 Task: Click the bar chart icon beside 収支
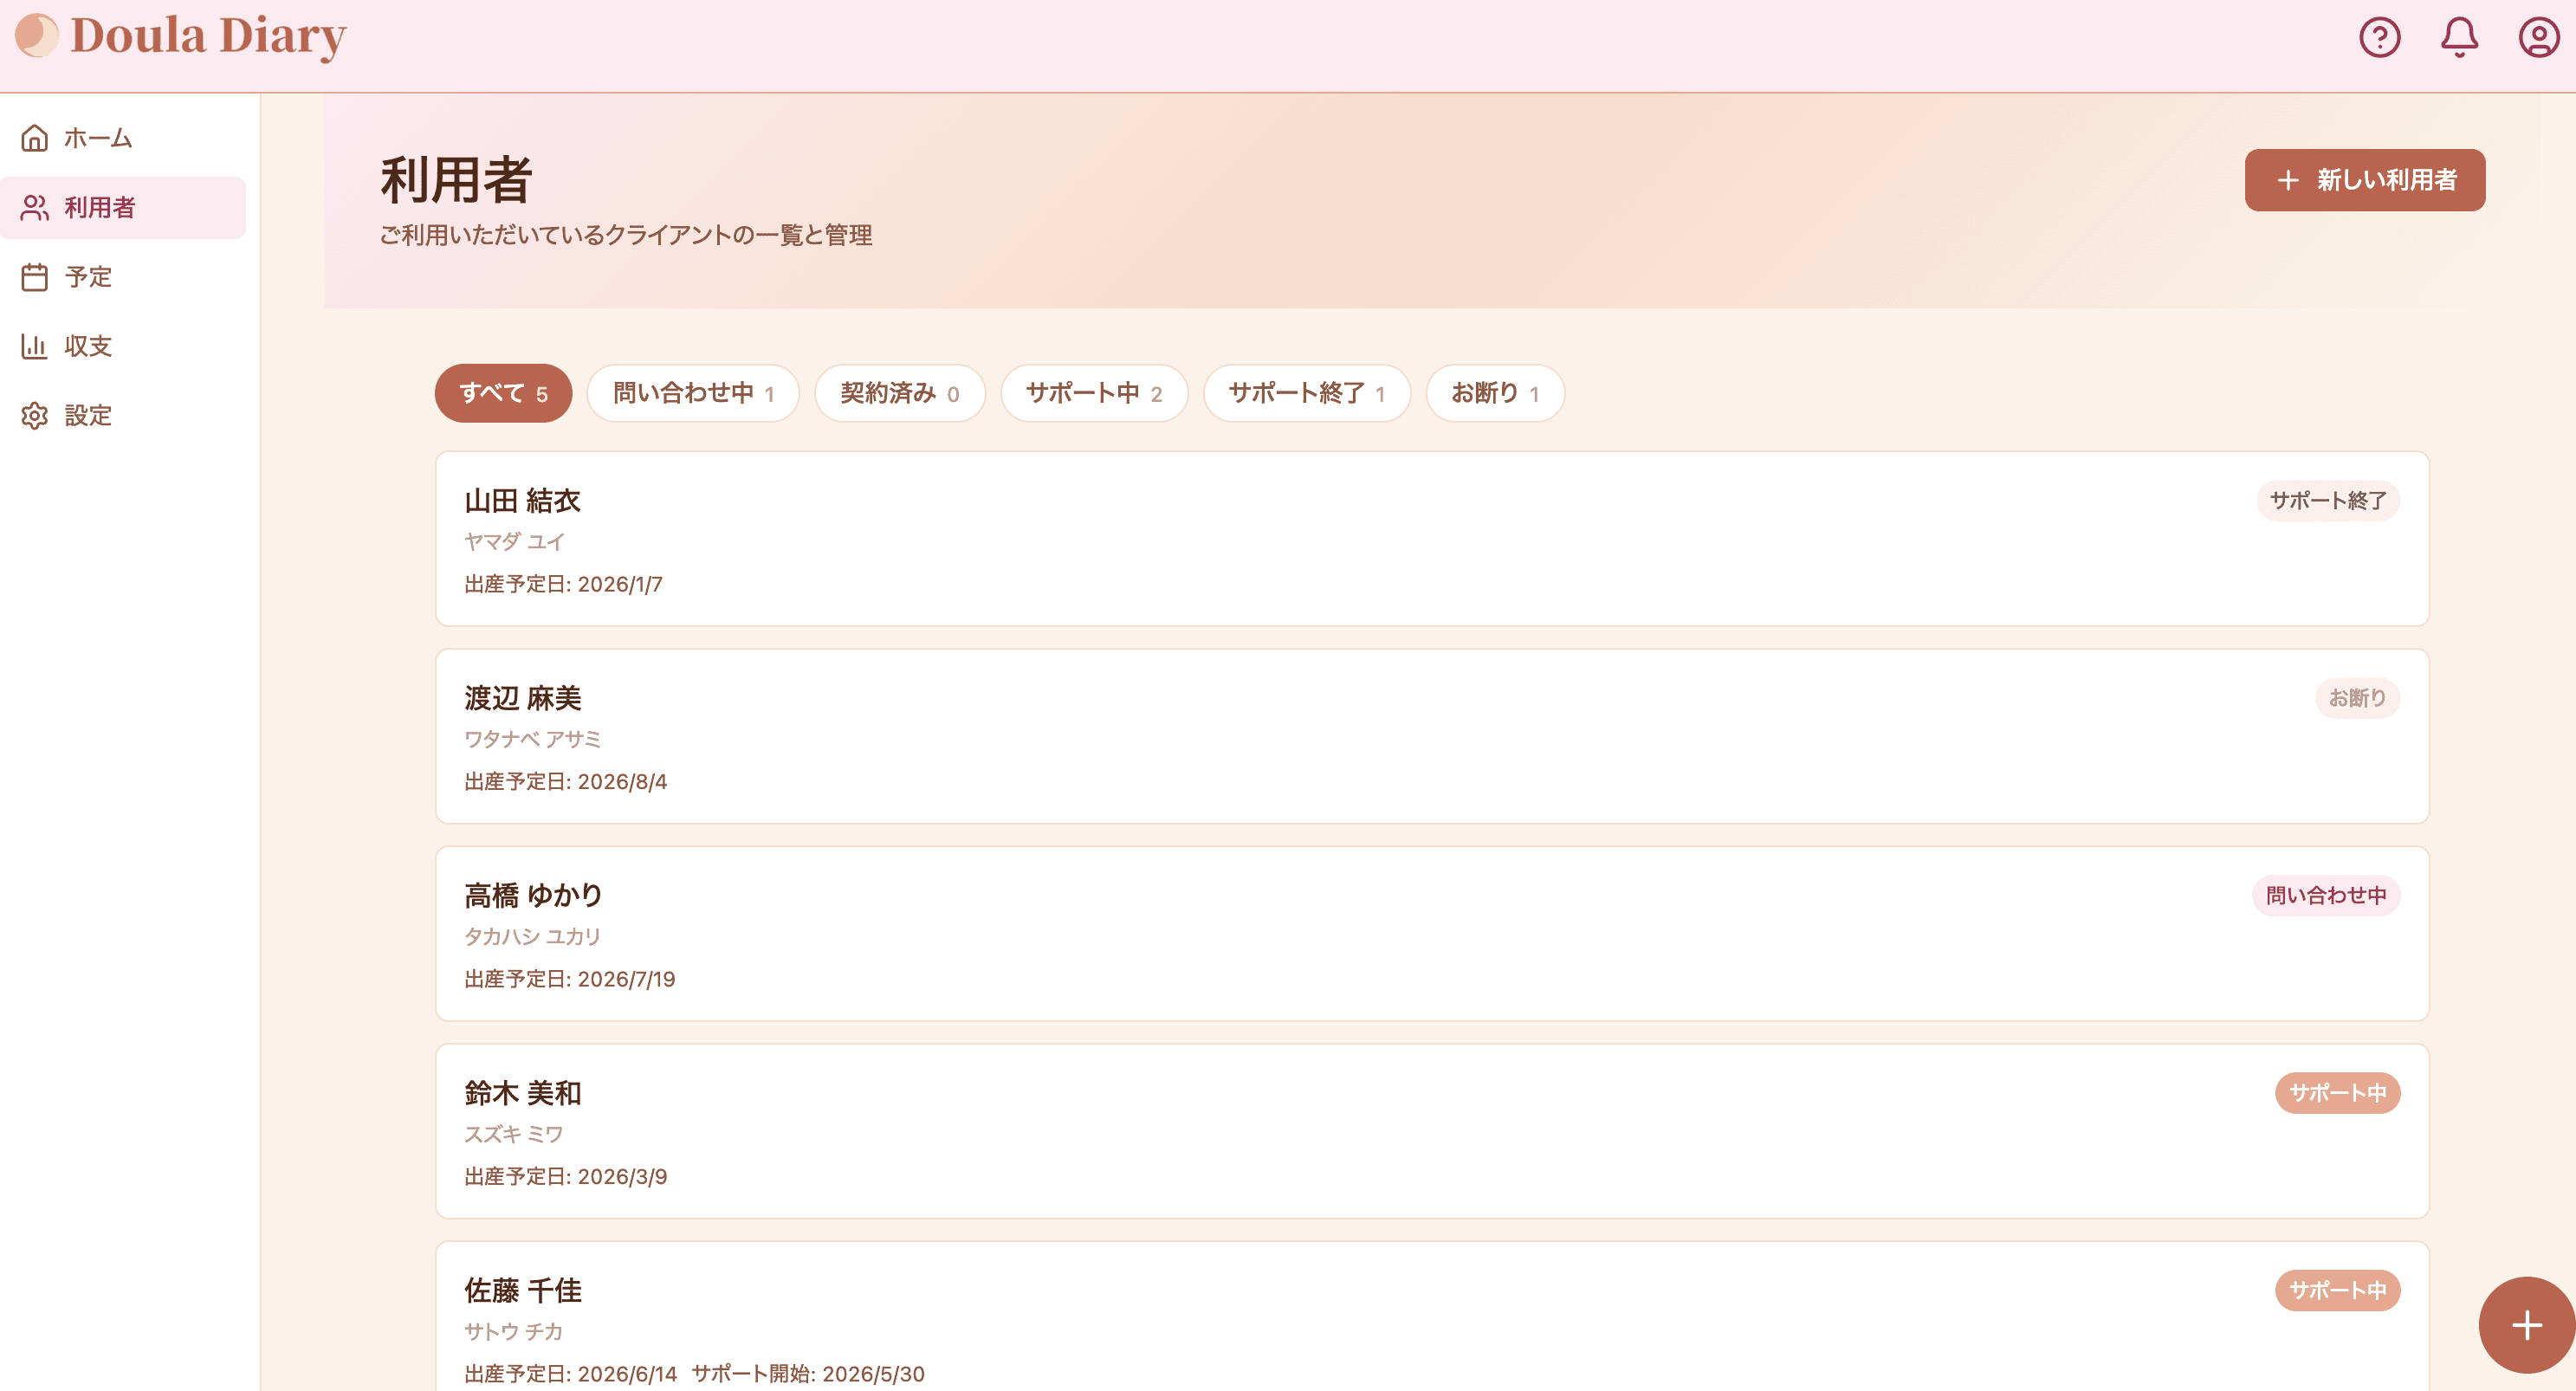coord(35,346)
